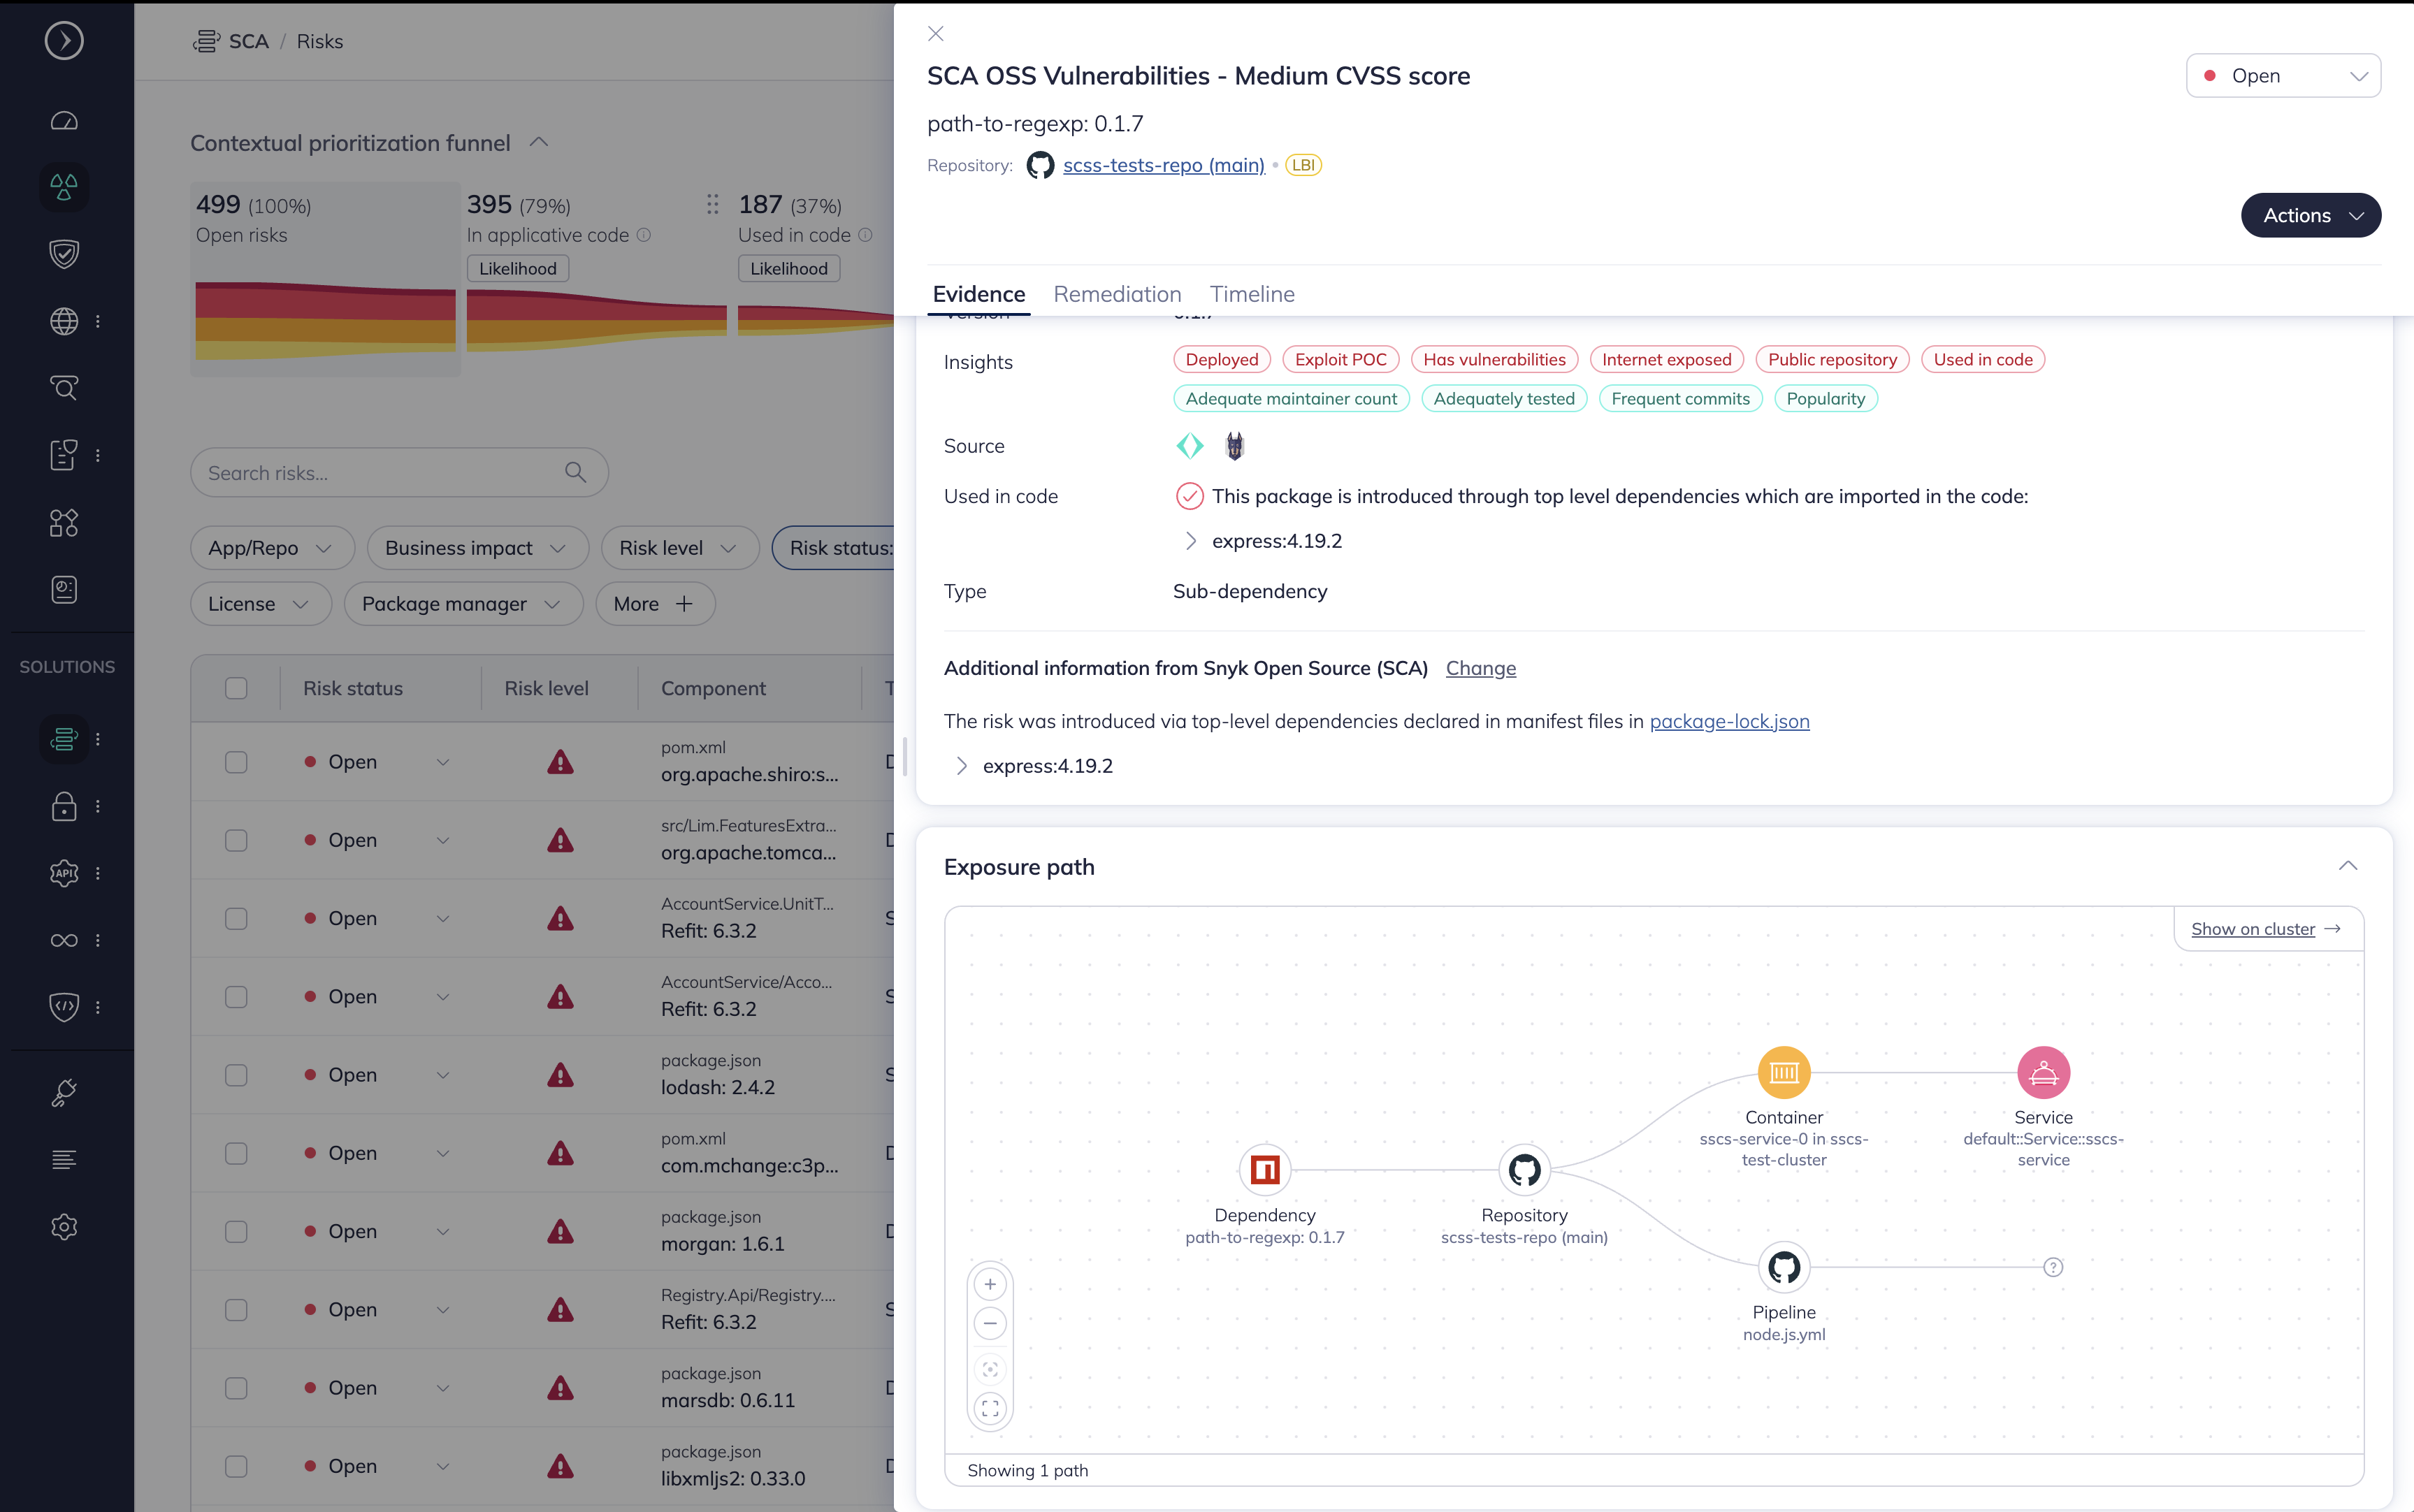Open the settings gear icon in sidebar
Image resolution: width=2414 pixels, height=1512 pixels.
(64, 1227)
